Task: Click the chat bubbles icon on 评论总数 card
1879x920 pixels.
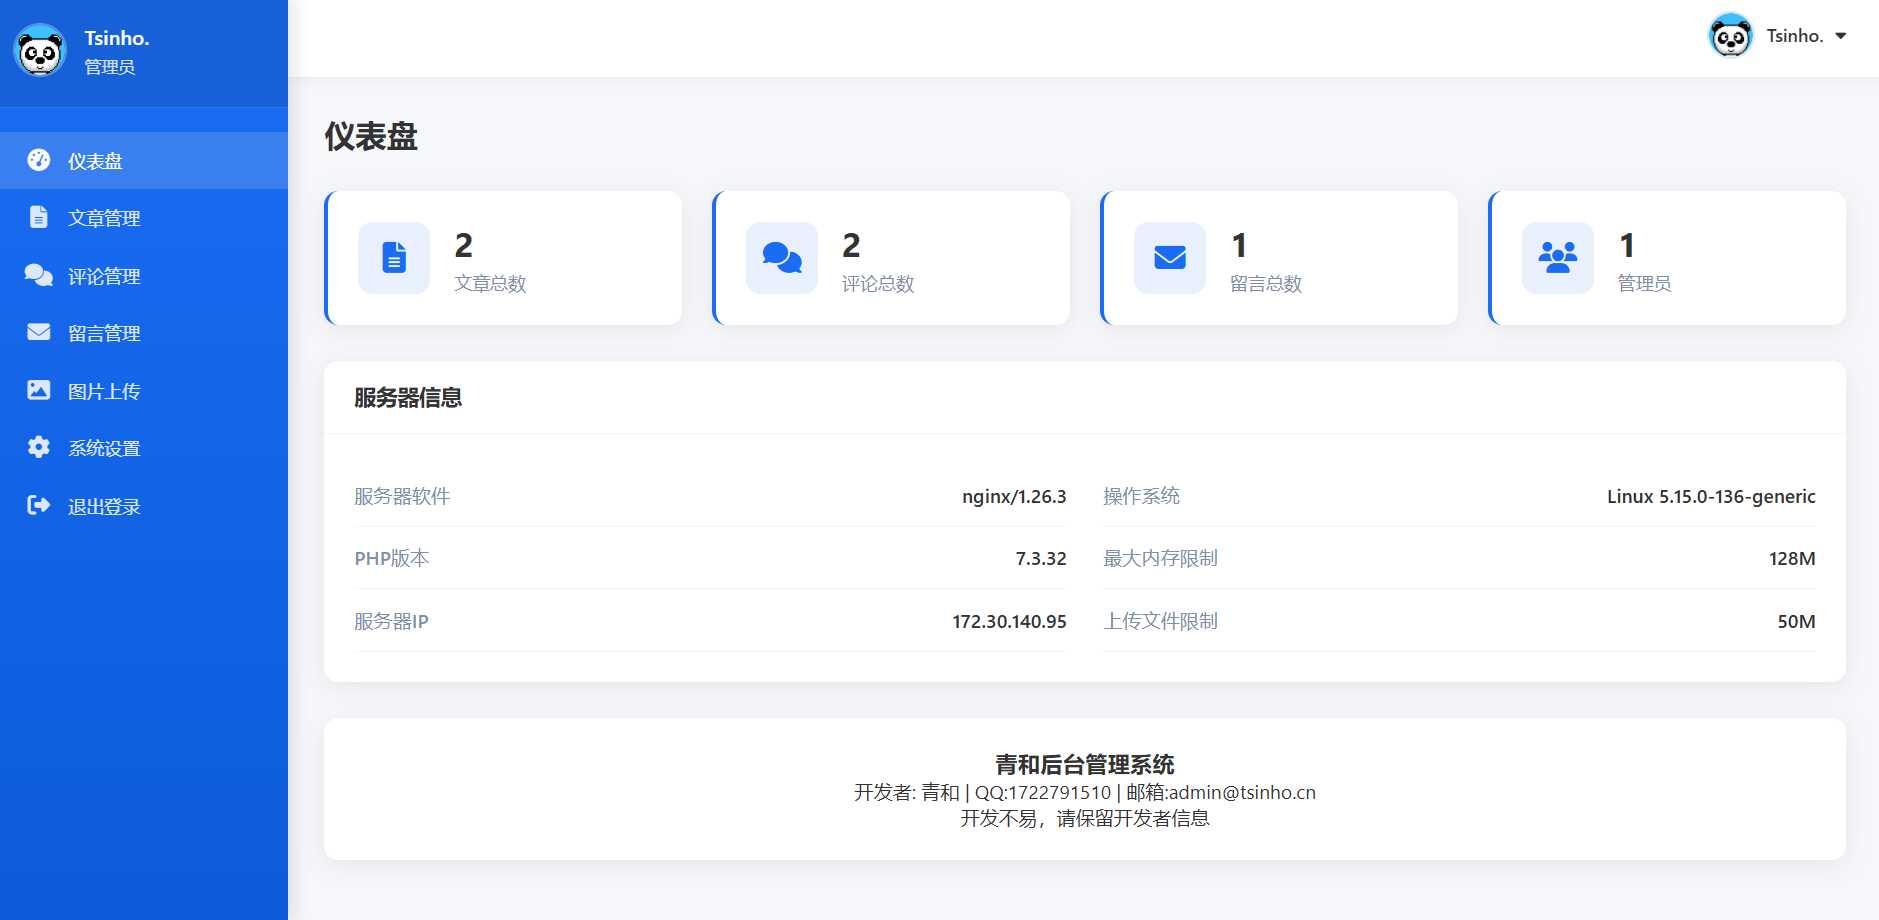Action: [781, 257]
